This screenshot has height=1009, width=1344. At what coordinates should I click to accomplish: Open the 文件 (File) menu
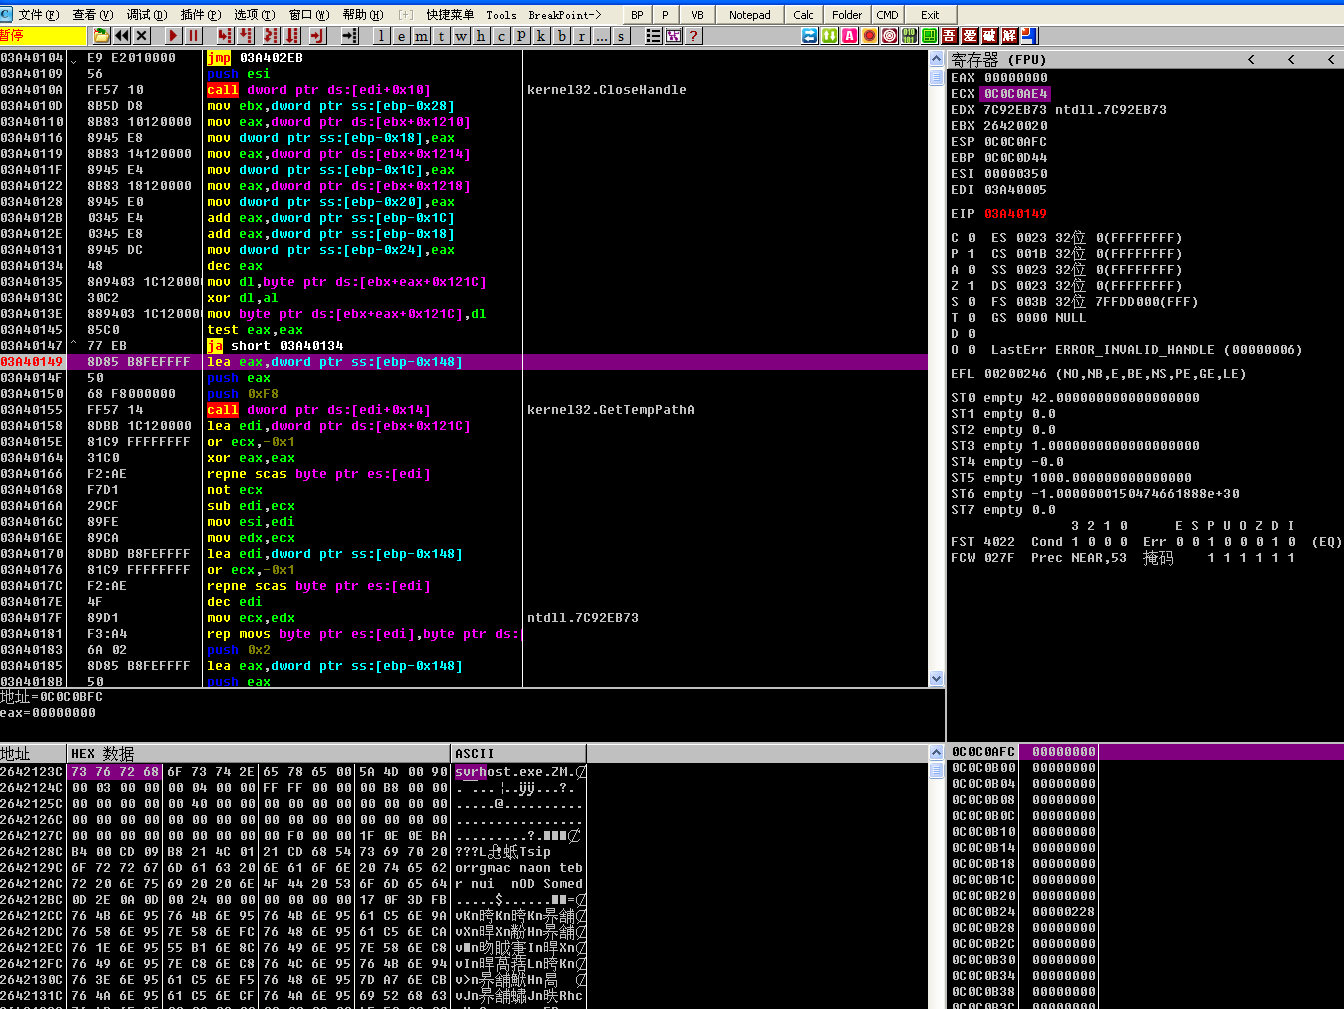[38, 15]
